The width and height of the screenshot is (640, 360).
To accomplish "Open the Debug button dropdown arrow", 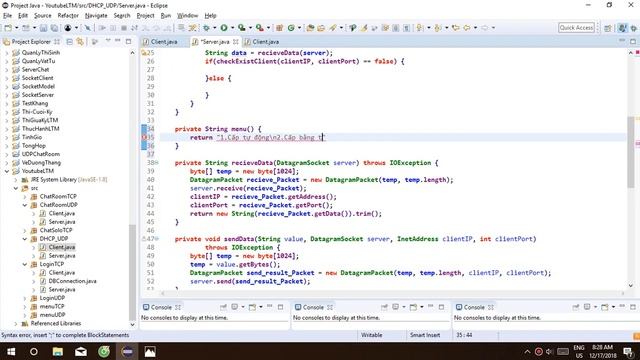I will (x=215, y=28).
